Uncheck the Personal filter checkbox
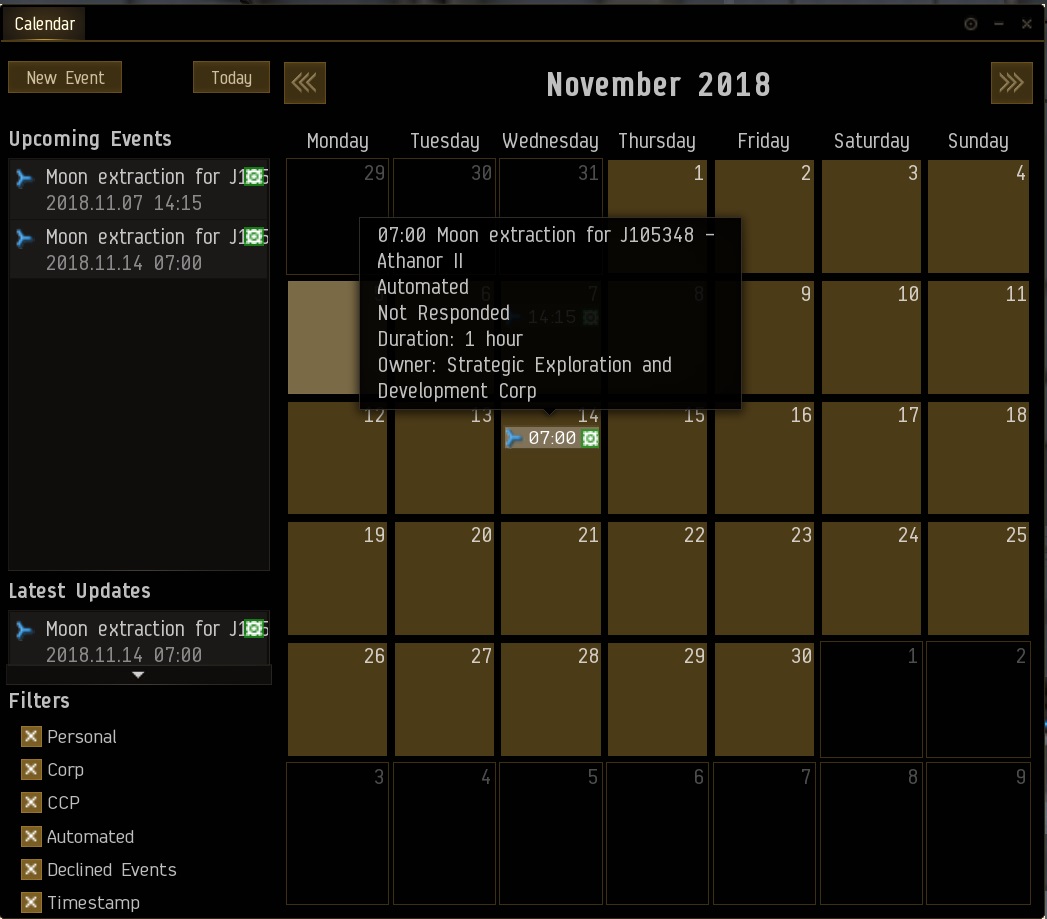 31,737
